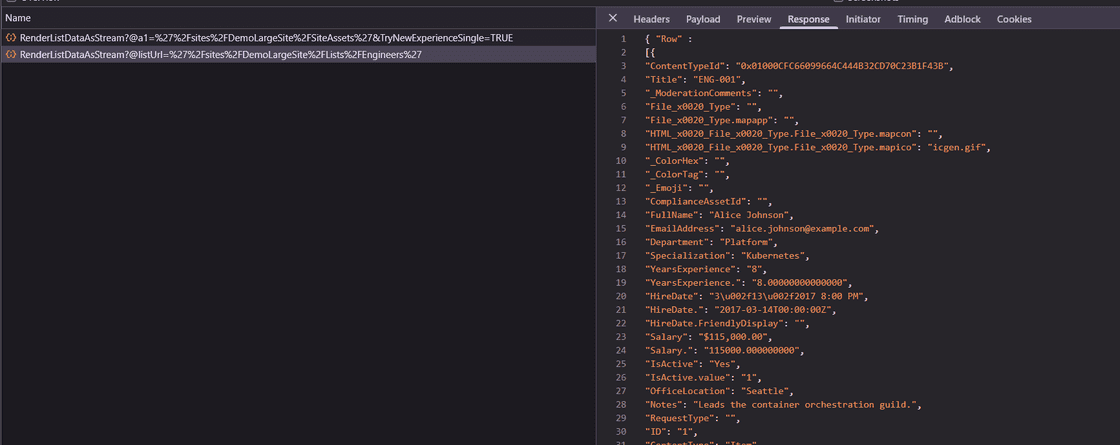Click the FullName "Alice Johnson" line
Viewport: 1120px width, 445px height.
pos(719,215)
